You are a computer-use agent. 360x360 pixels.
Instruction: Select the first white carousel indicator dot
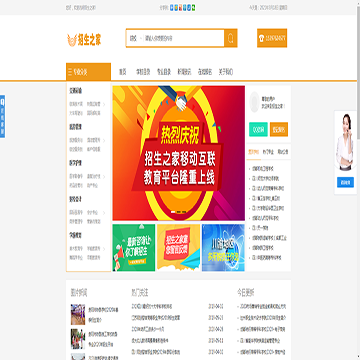coord(173,212)
